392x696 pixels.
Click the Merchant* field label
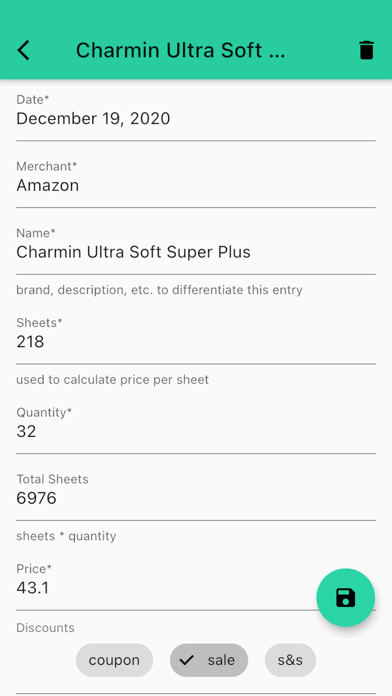coord(47,166)
